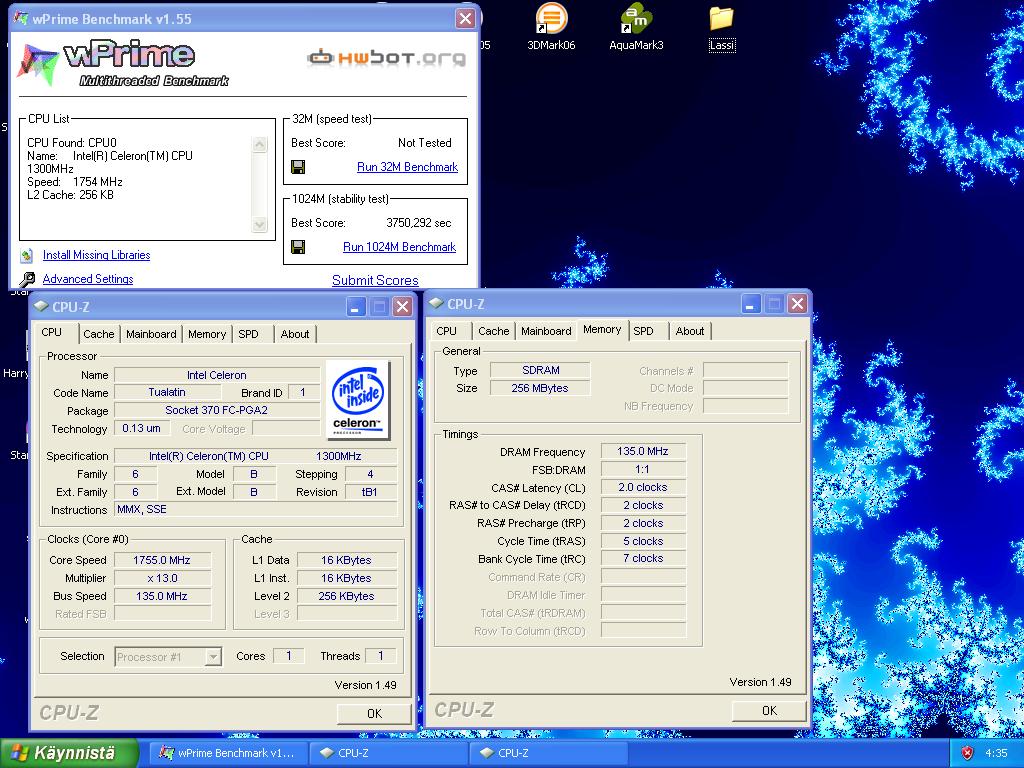Screen dimensions: 1024x768
Task: Click OK in right CPU-Z Memory window
Action: tap(769, 711)
